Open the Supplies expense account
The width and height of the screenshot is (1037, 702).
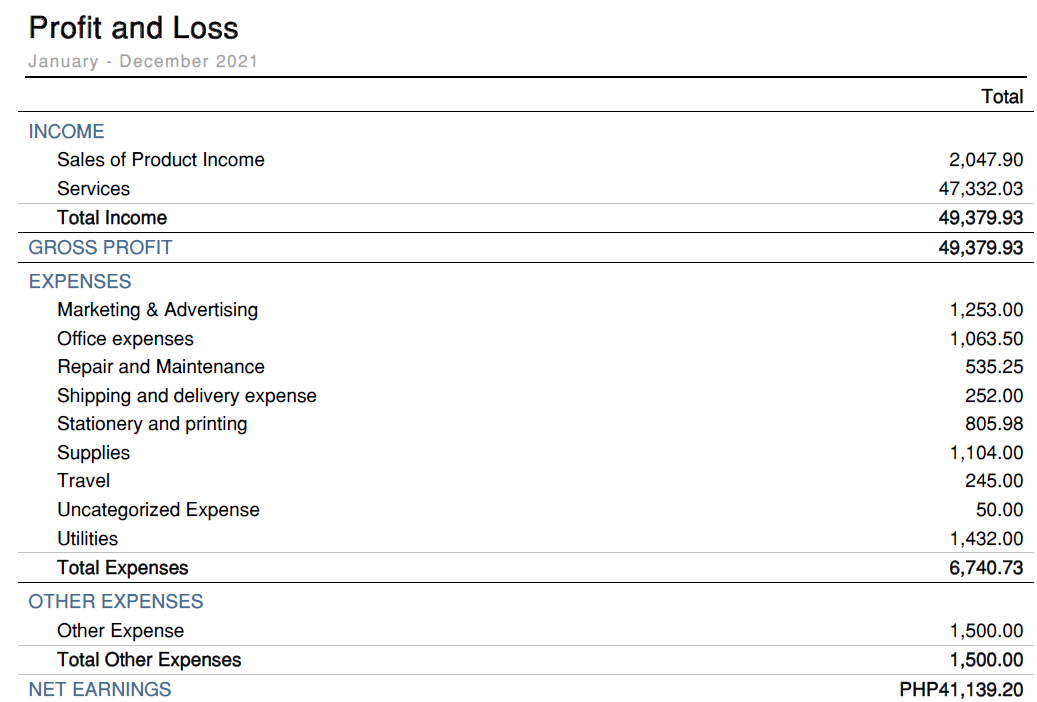tap(93, 453)
